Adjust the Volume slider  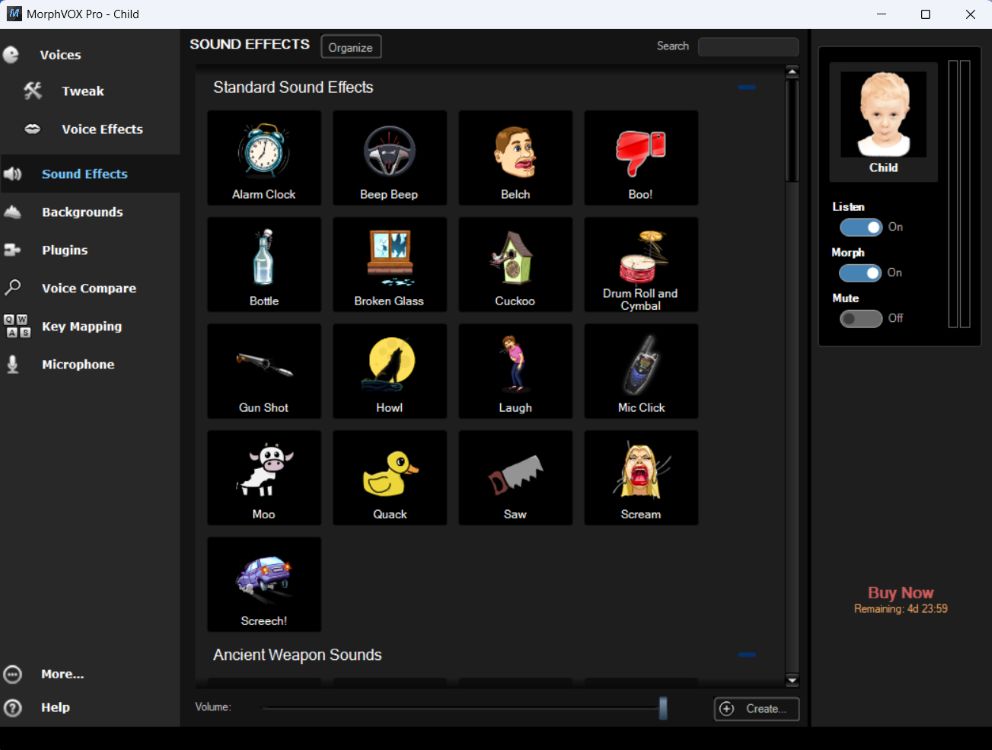click(662, 707)
